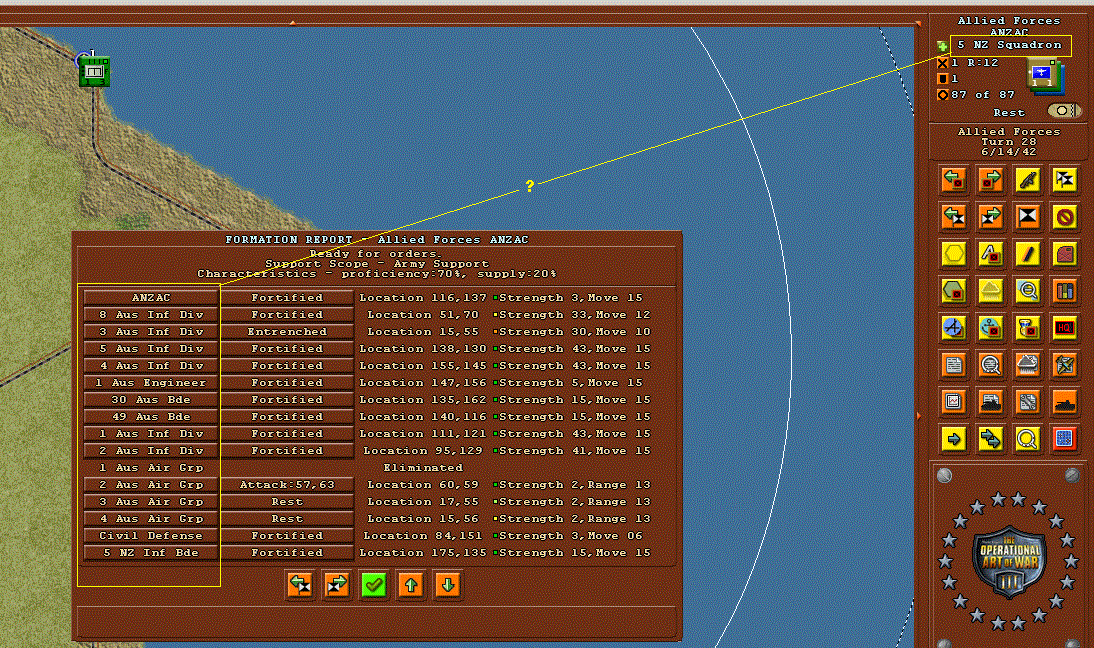Select 5 NZ Inf Bde unit
The height and width of the screenshot is (648, 1094).
point(151,552)
